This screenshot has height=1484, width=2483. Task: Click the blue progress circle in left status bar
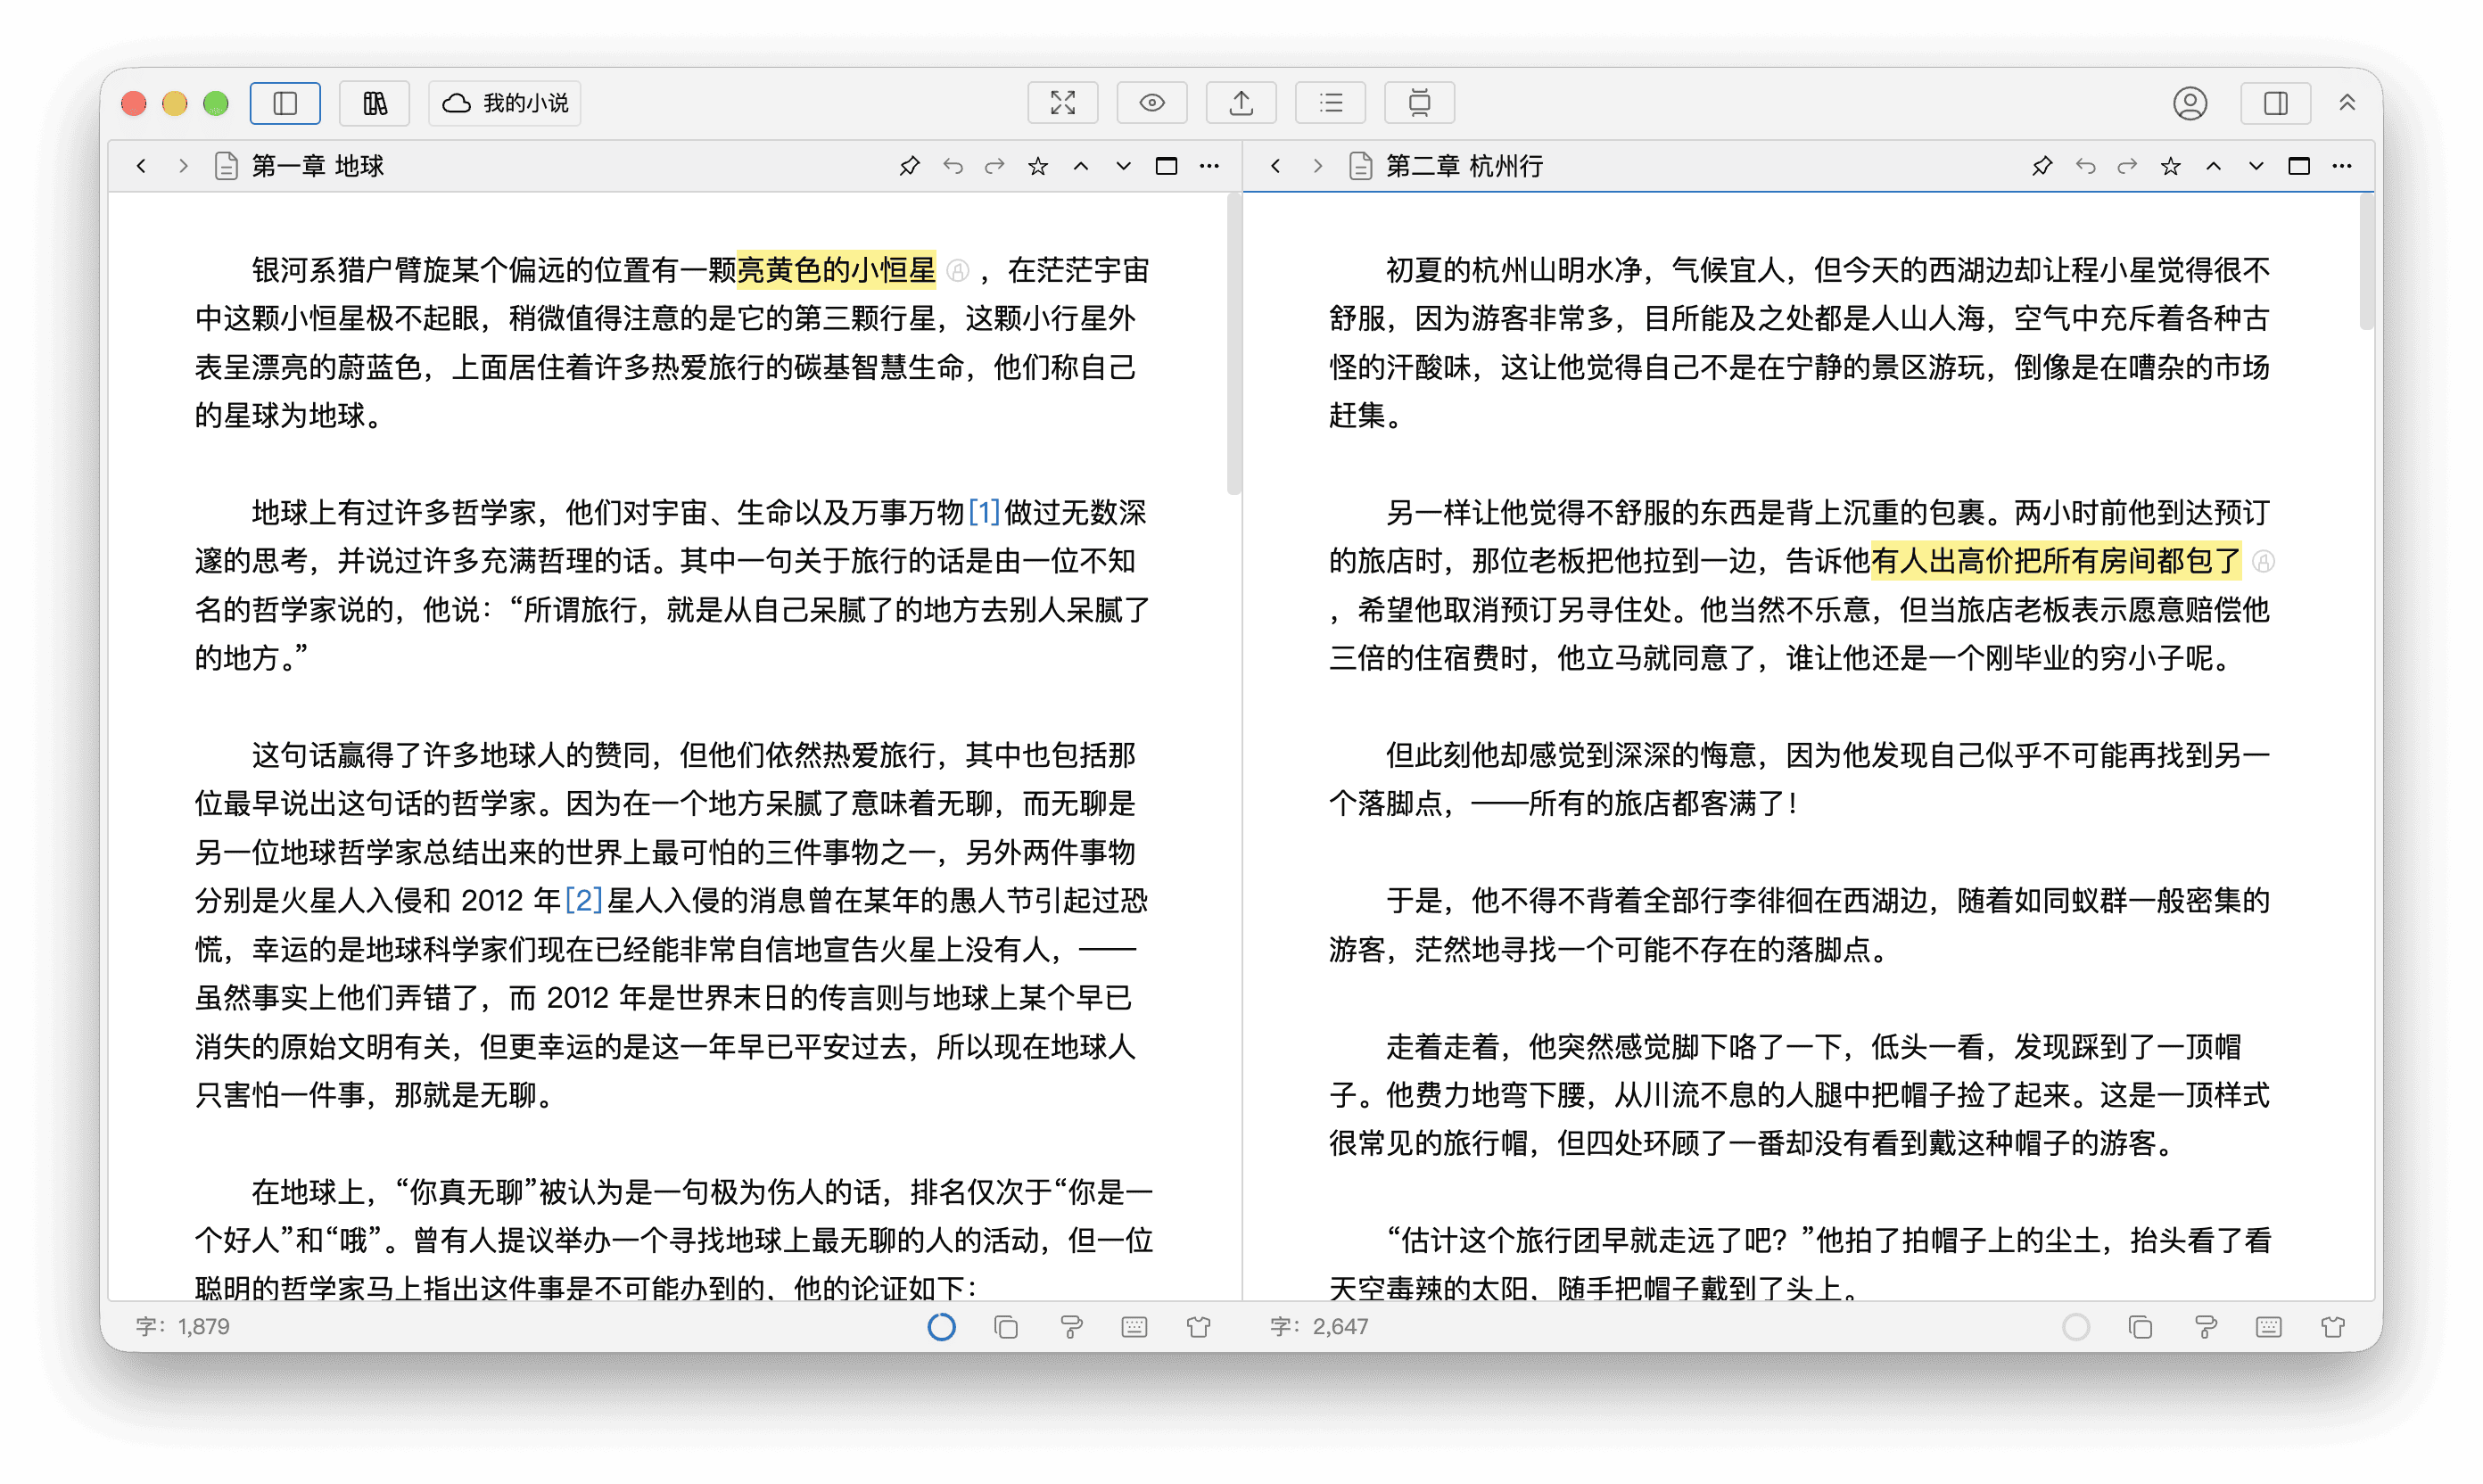(941, 1327)
